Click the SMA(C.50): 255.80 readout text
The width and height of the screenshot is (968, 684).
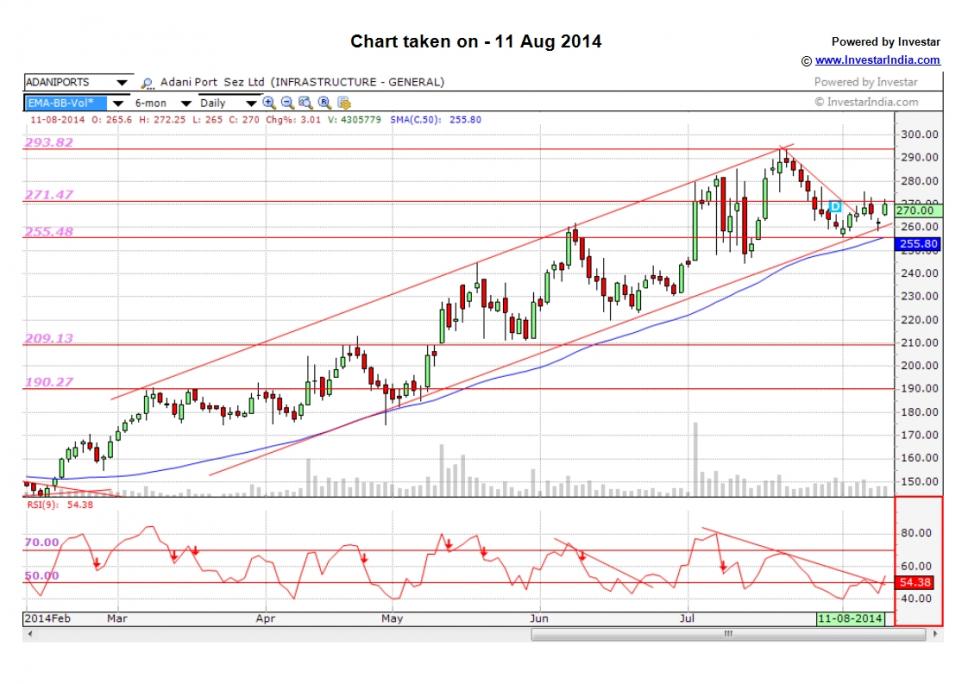tap(436, 120)
